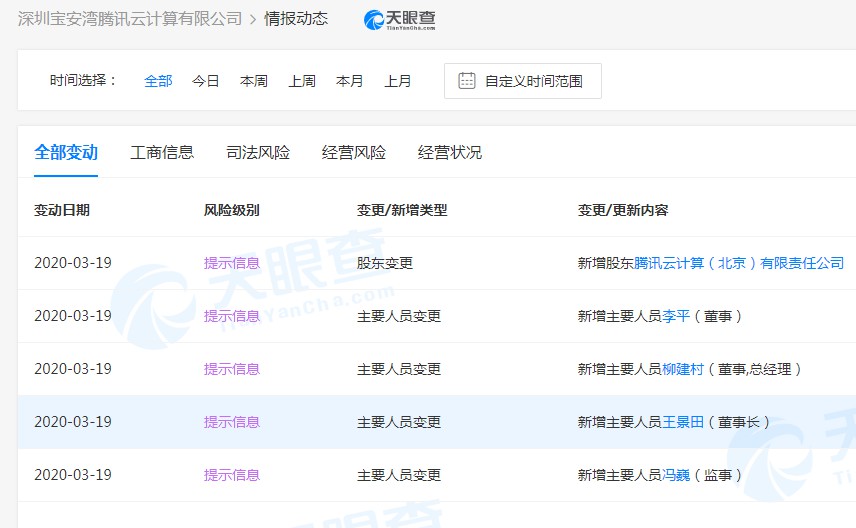
Task: Click 提示信息 in the 李平 row
Action: click(x=232, y=316)
